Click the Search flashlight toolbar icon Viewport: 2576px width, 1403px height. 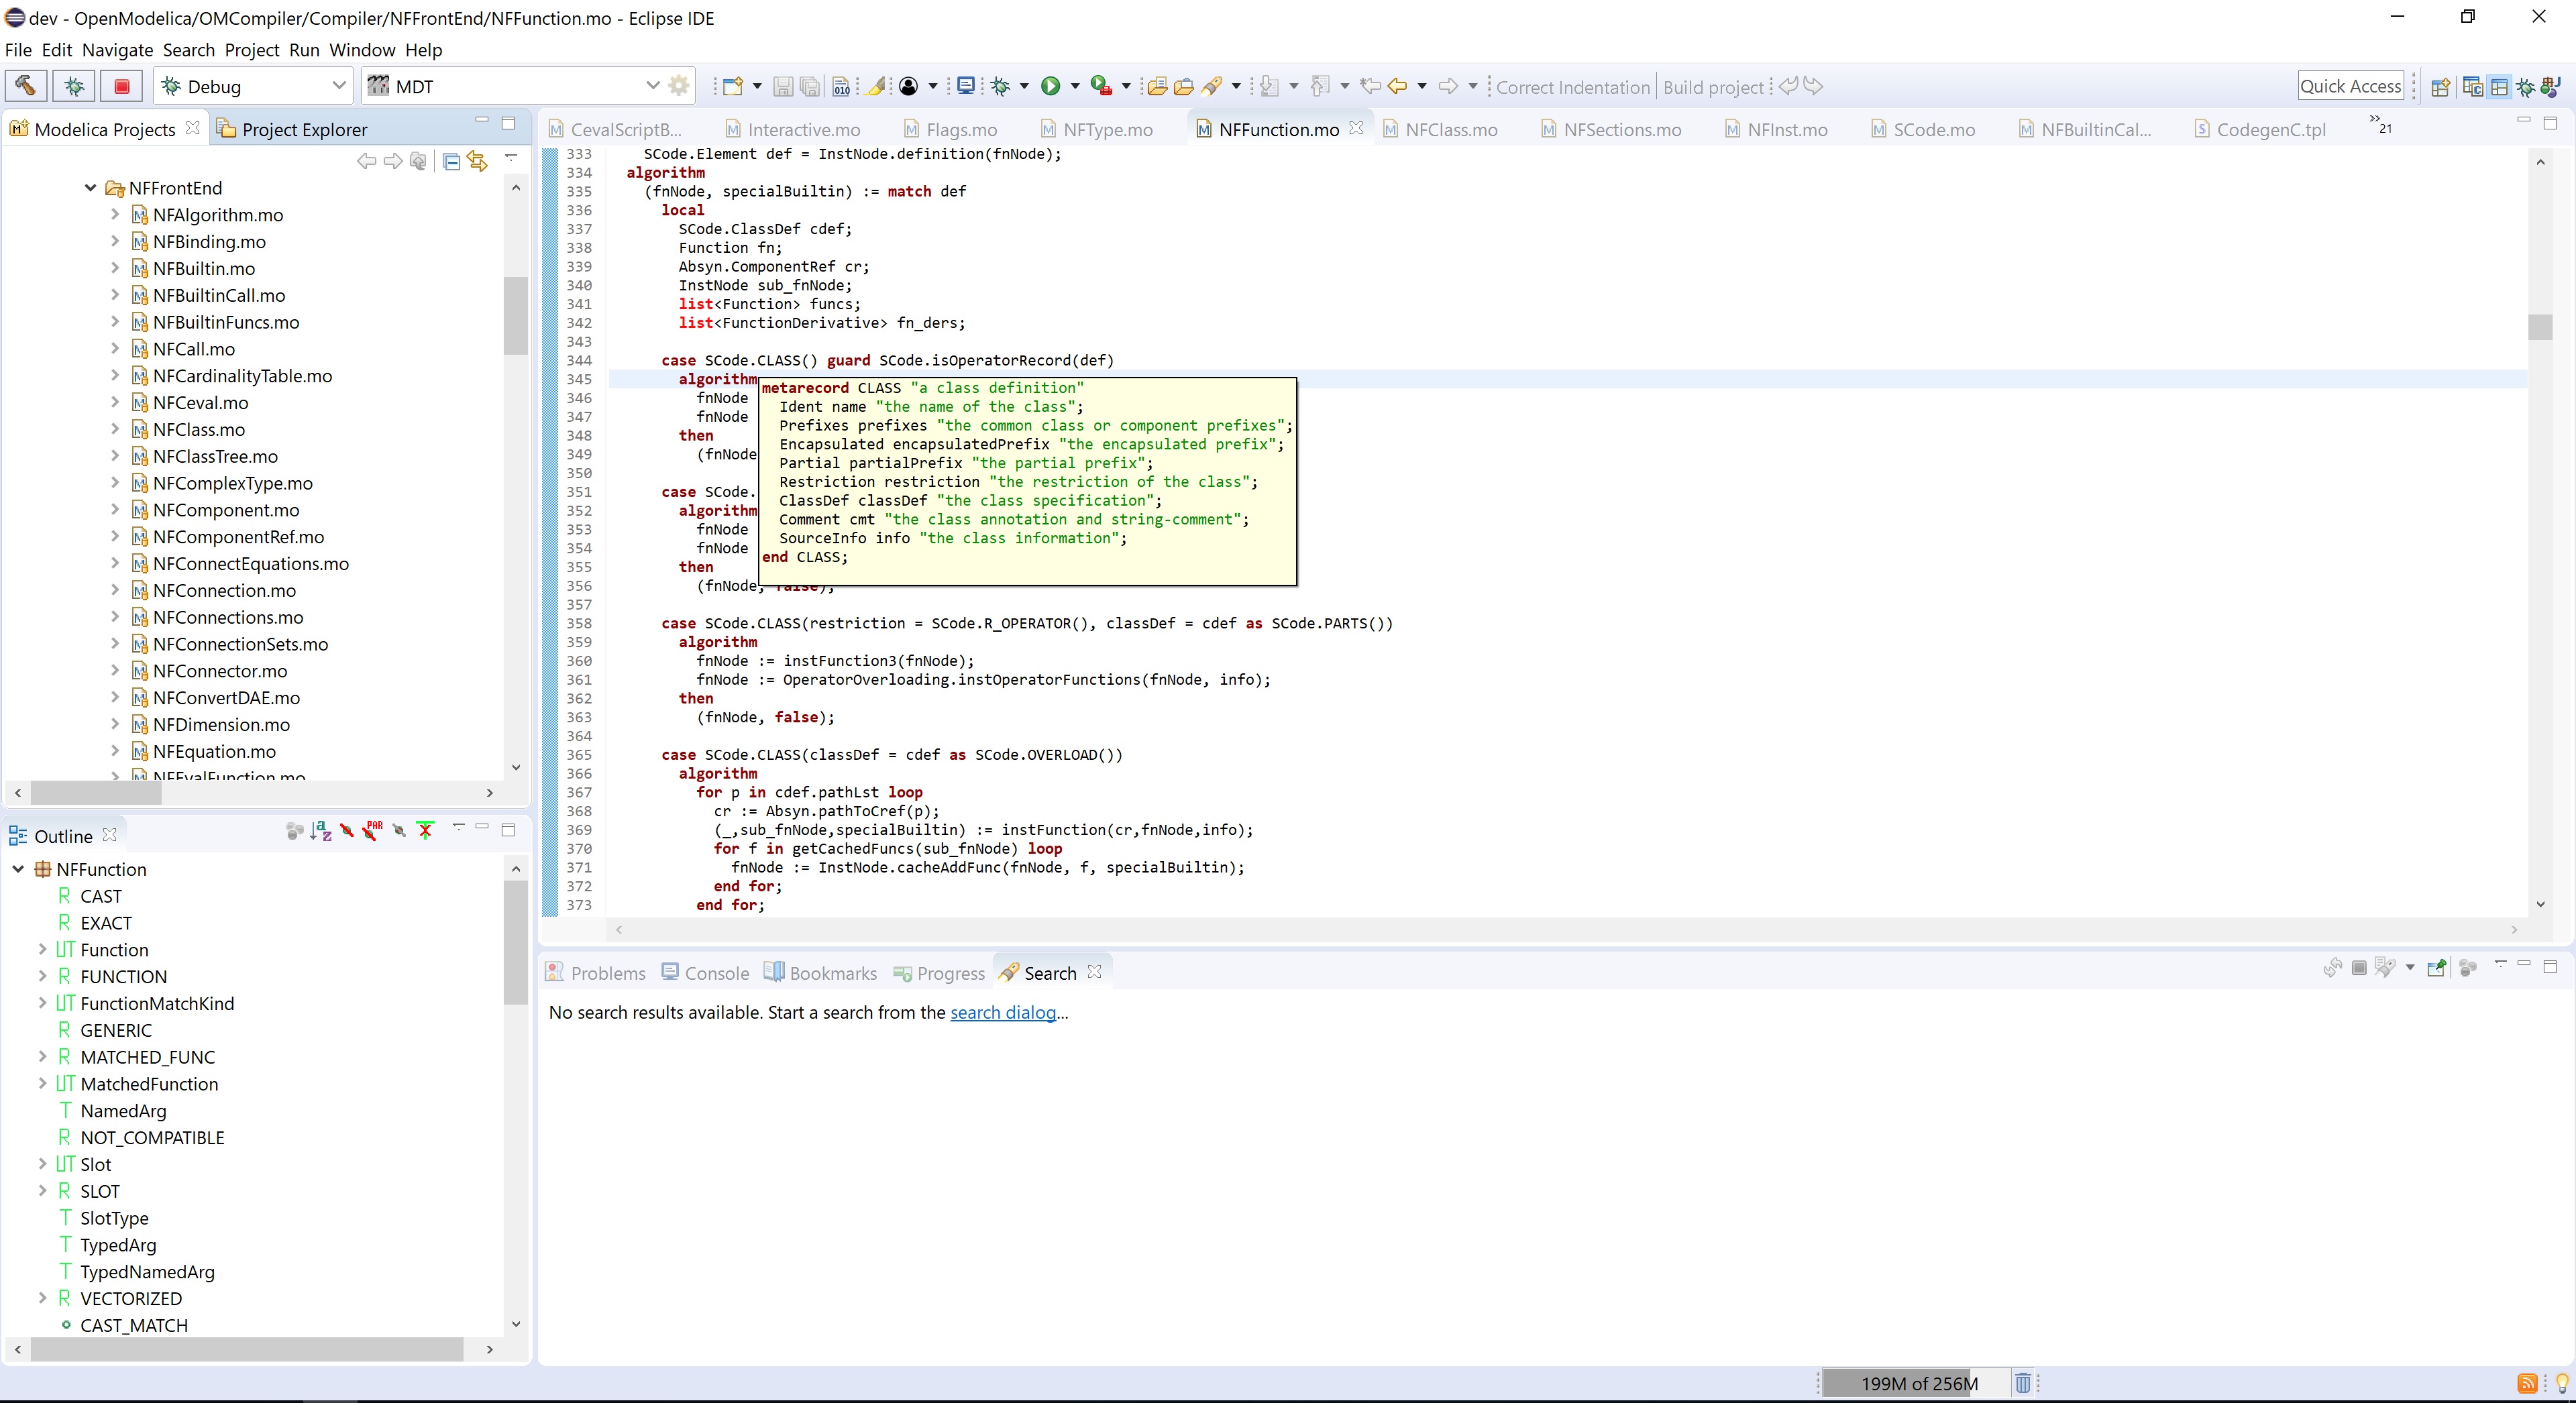point(1212,86)
